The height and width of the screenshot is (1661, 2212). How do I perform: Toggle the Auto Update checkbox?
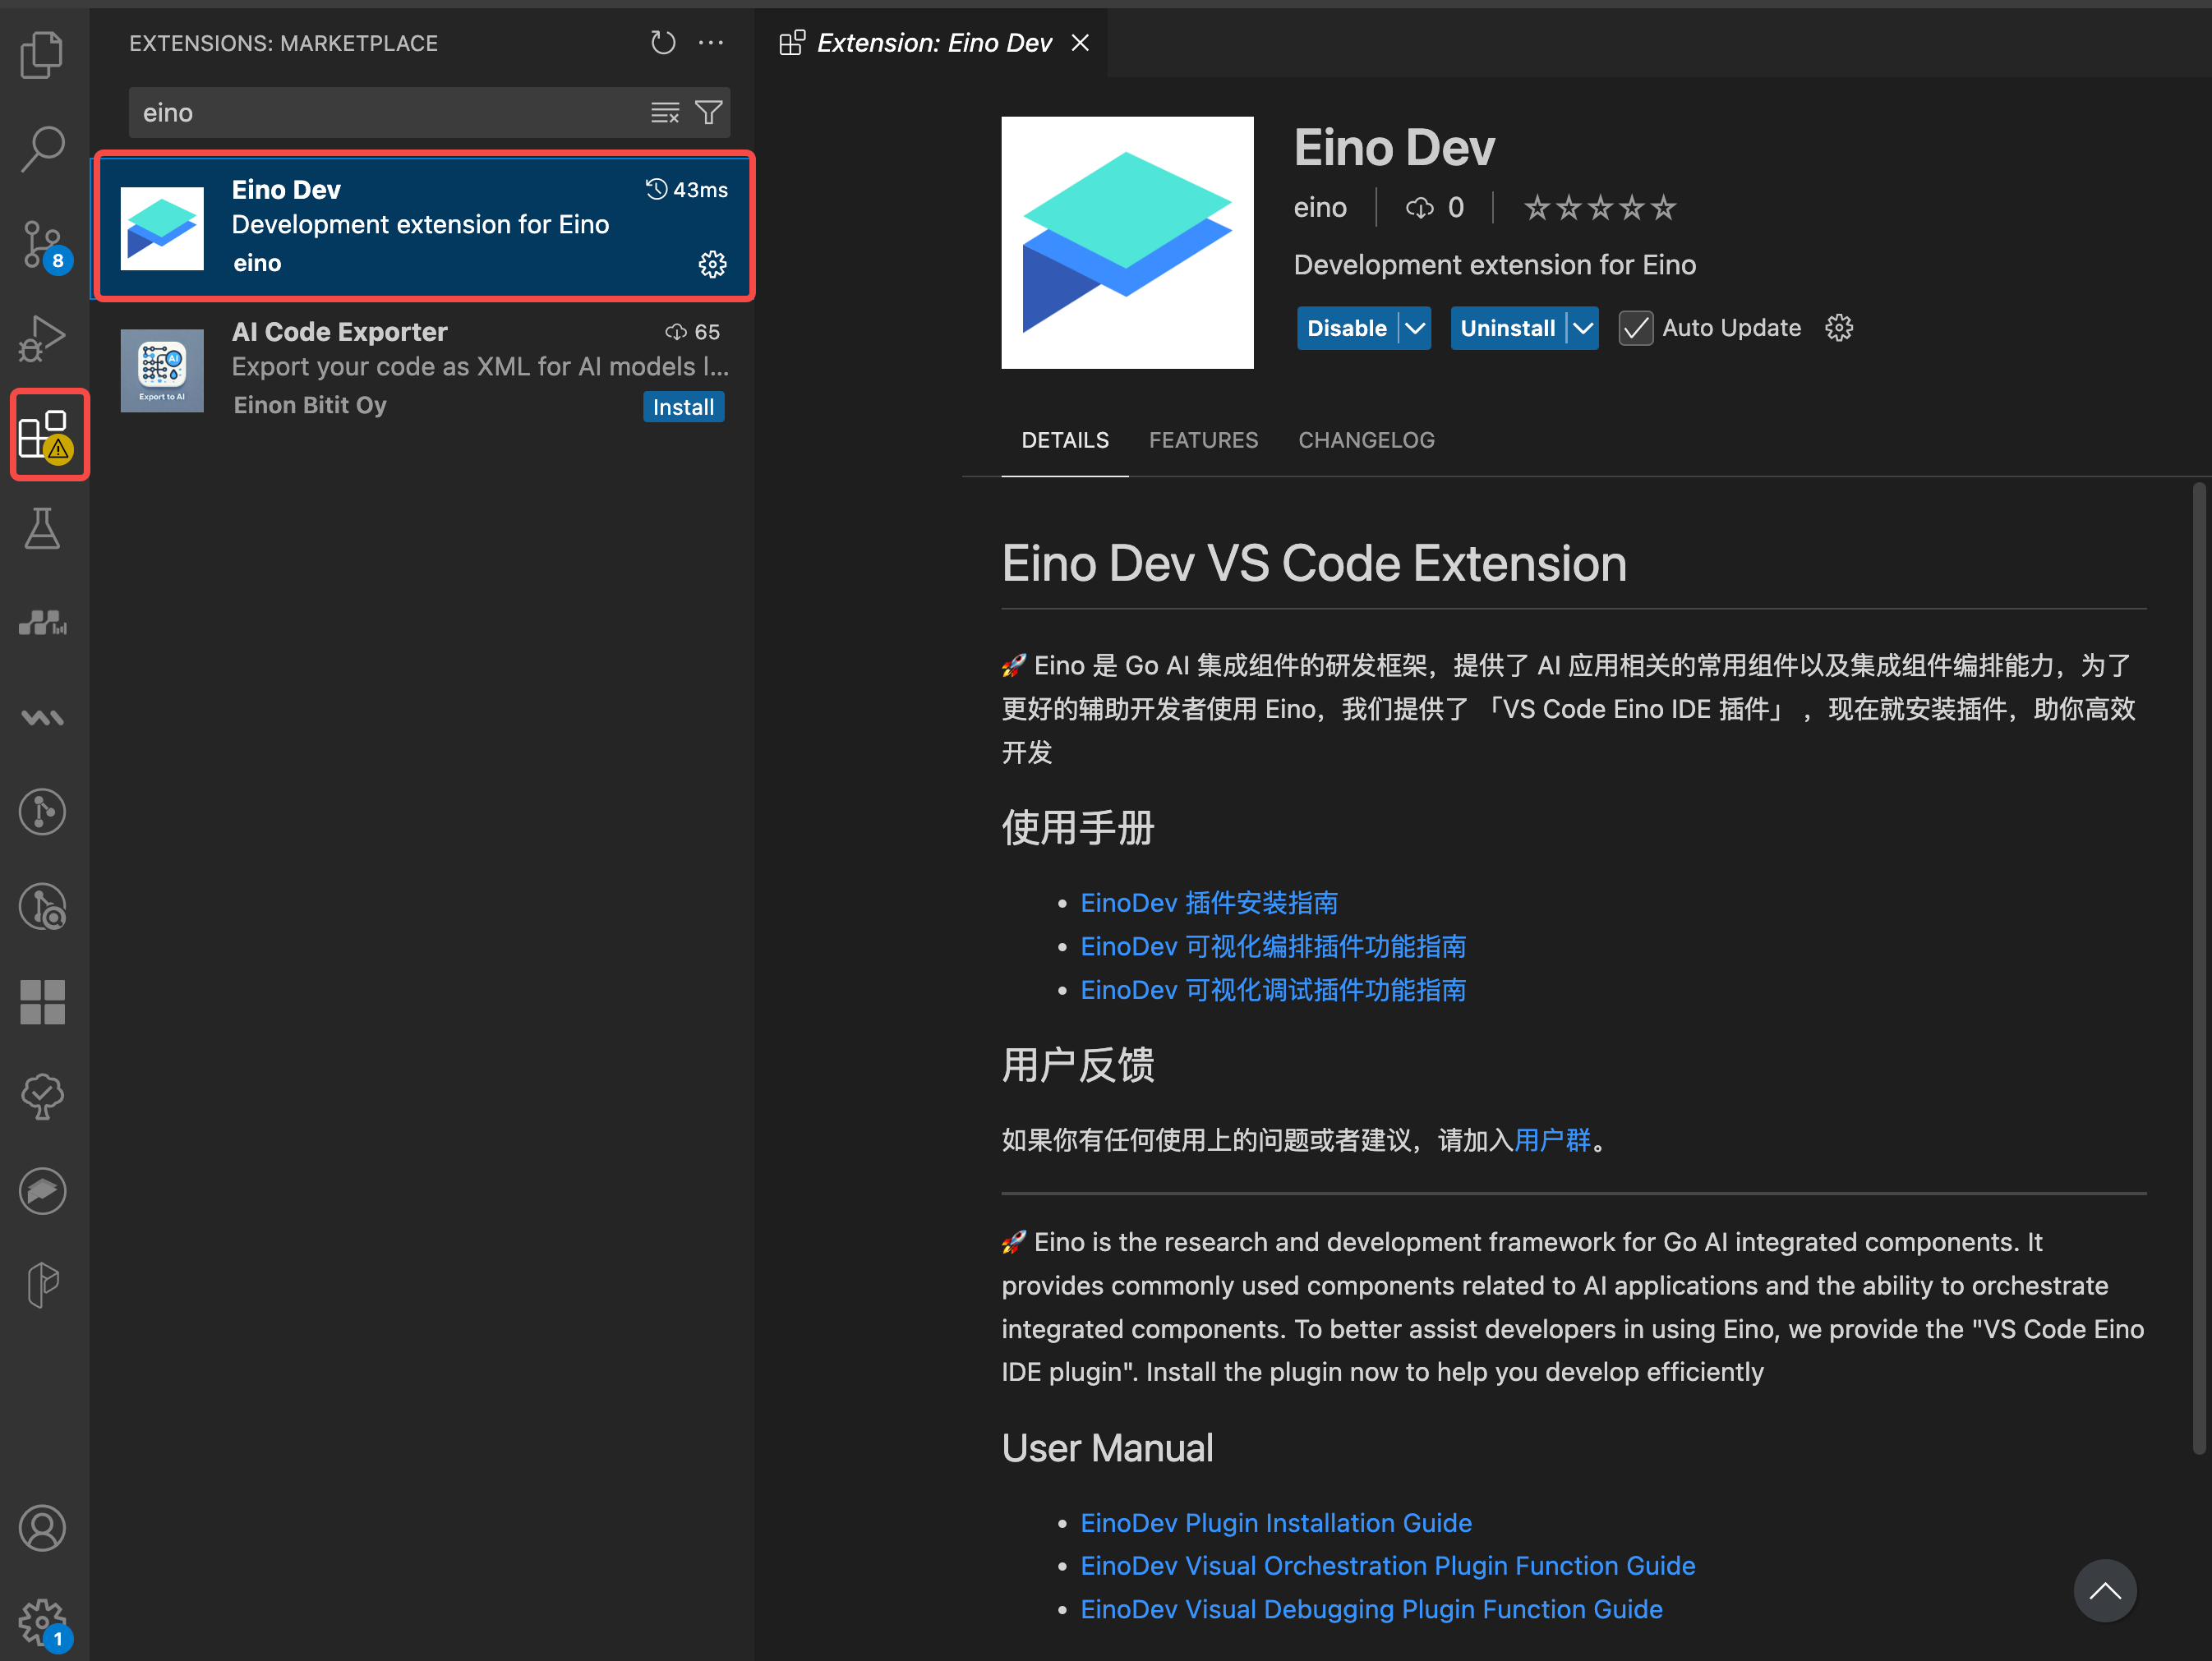pos(1636,329)
